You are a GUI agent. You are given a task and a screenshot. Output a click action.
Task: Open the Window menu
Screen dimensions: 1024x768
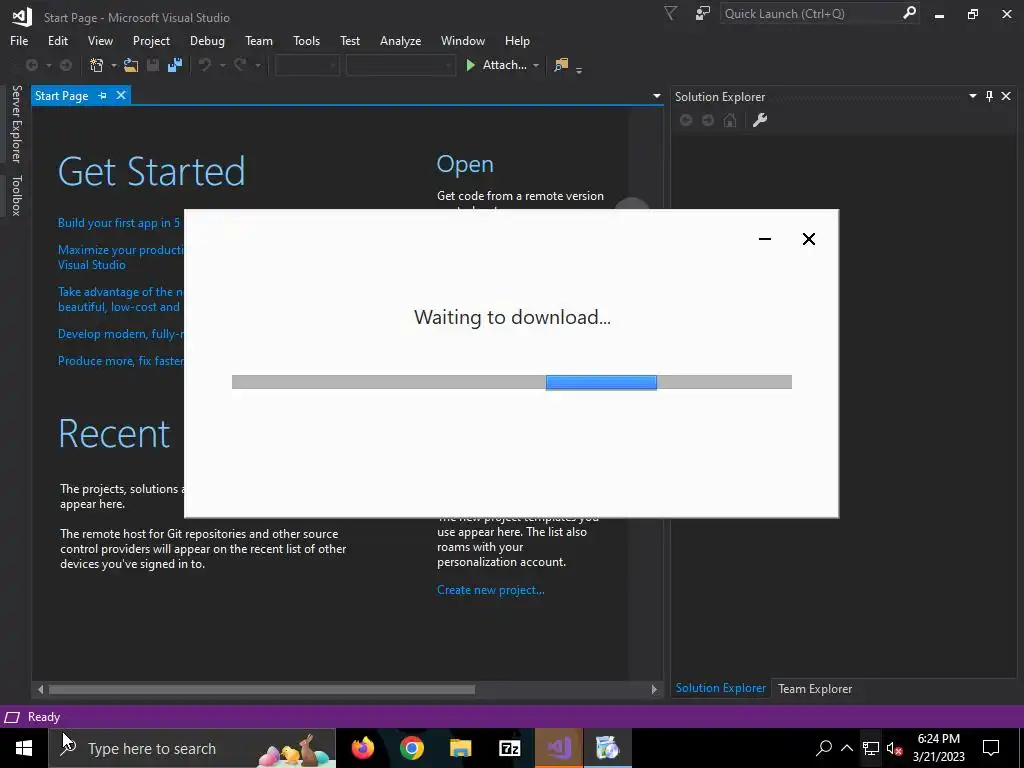(462, 40)
